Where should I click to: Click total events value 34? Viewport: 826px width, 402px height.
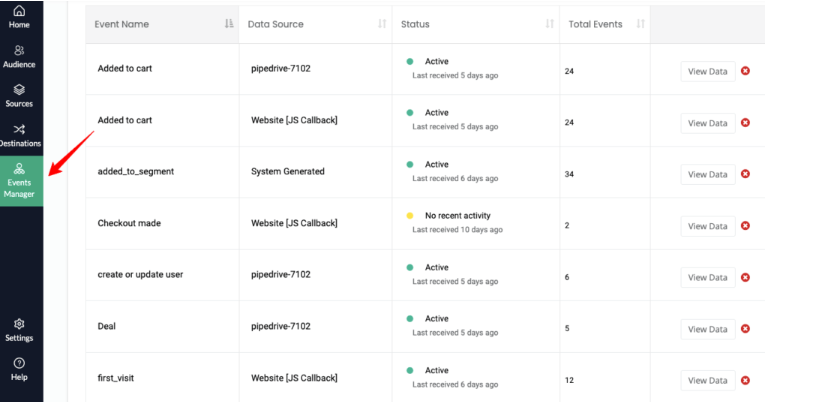point(569,174)
